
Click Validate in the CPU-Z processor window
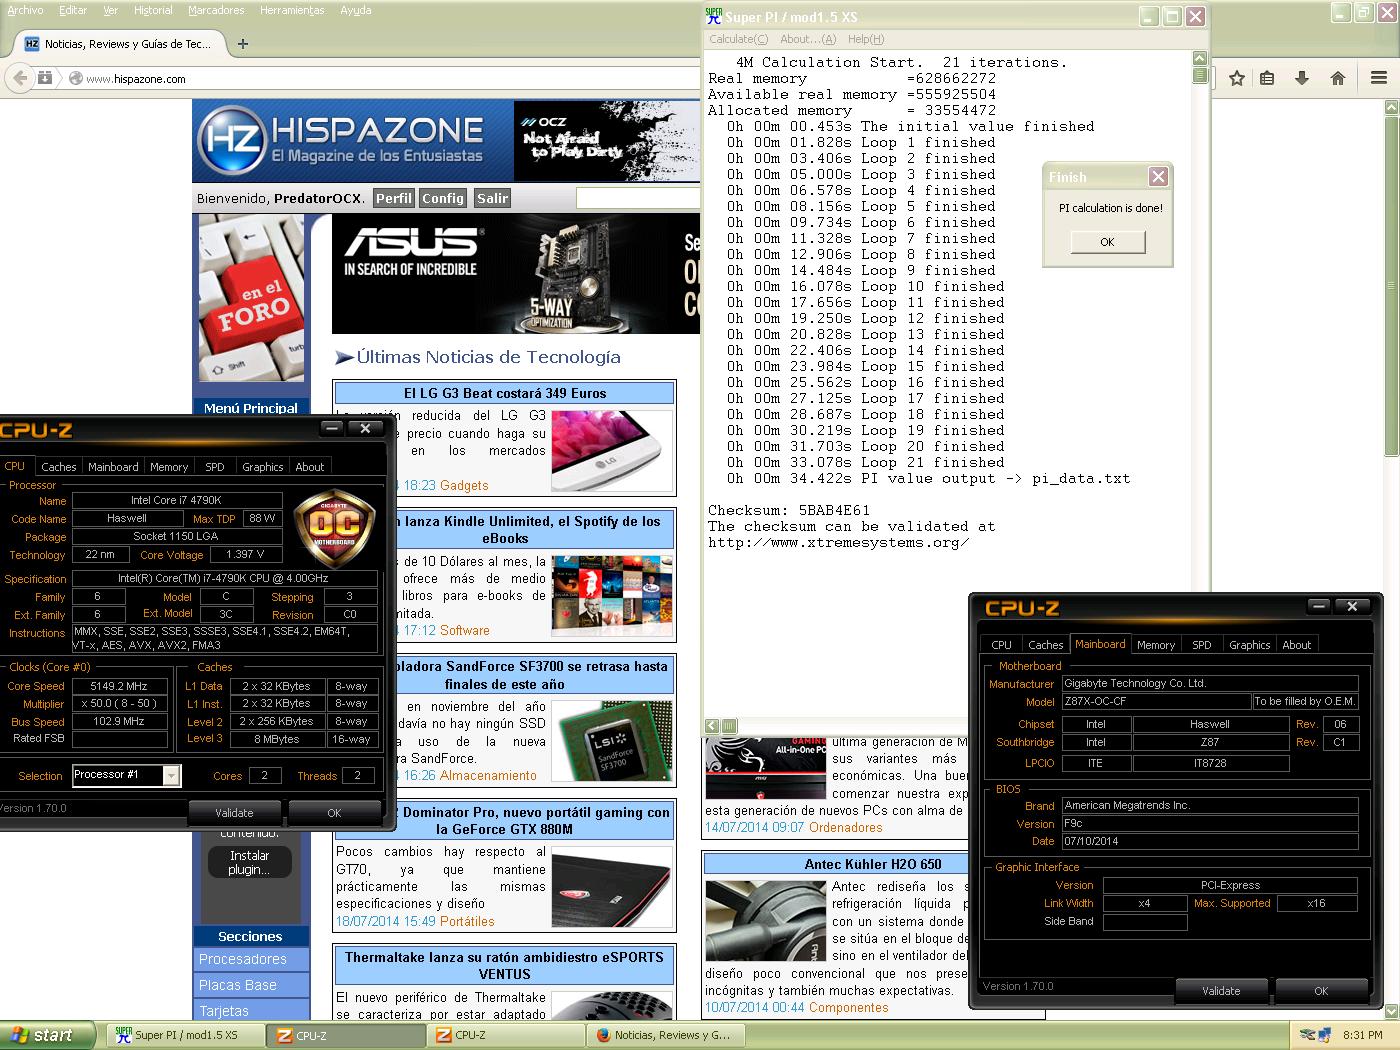235,813
